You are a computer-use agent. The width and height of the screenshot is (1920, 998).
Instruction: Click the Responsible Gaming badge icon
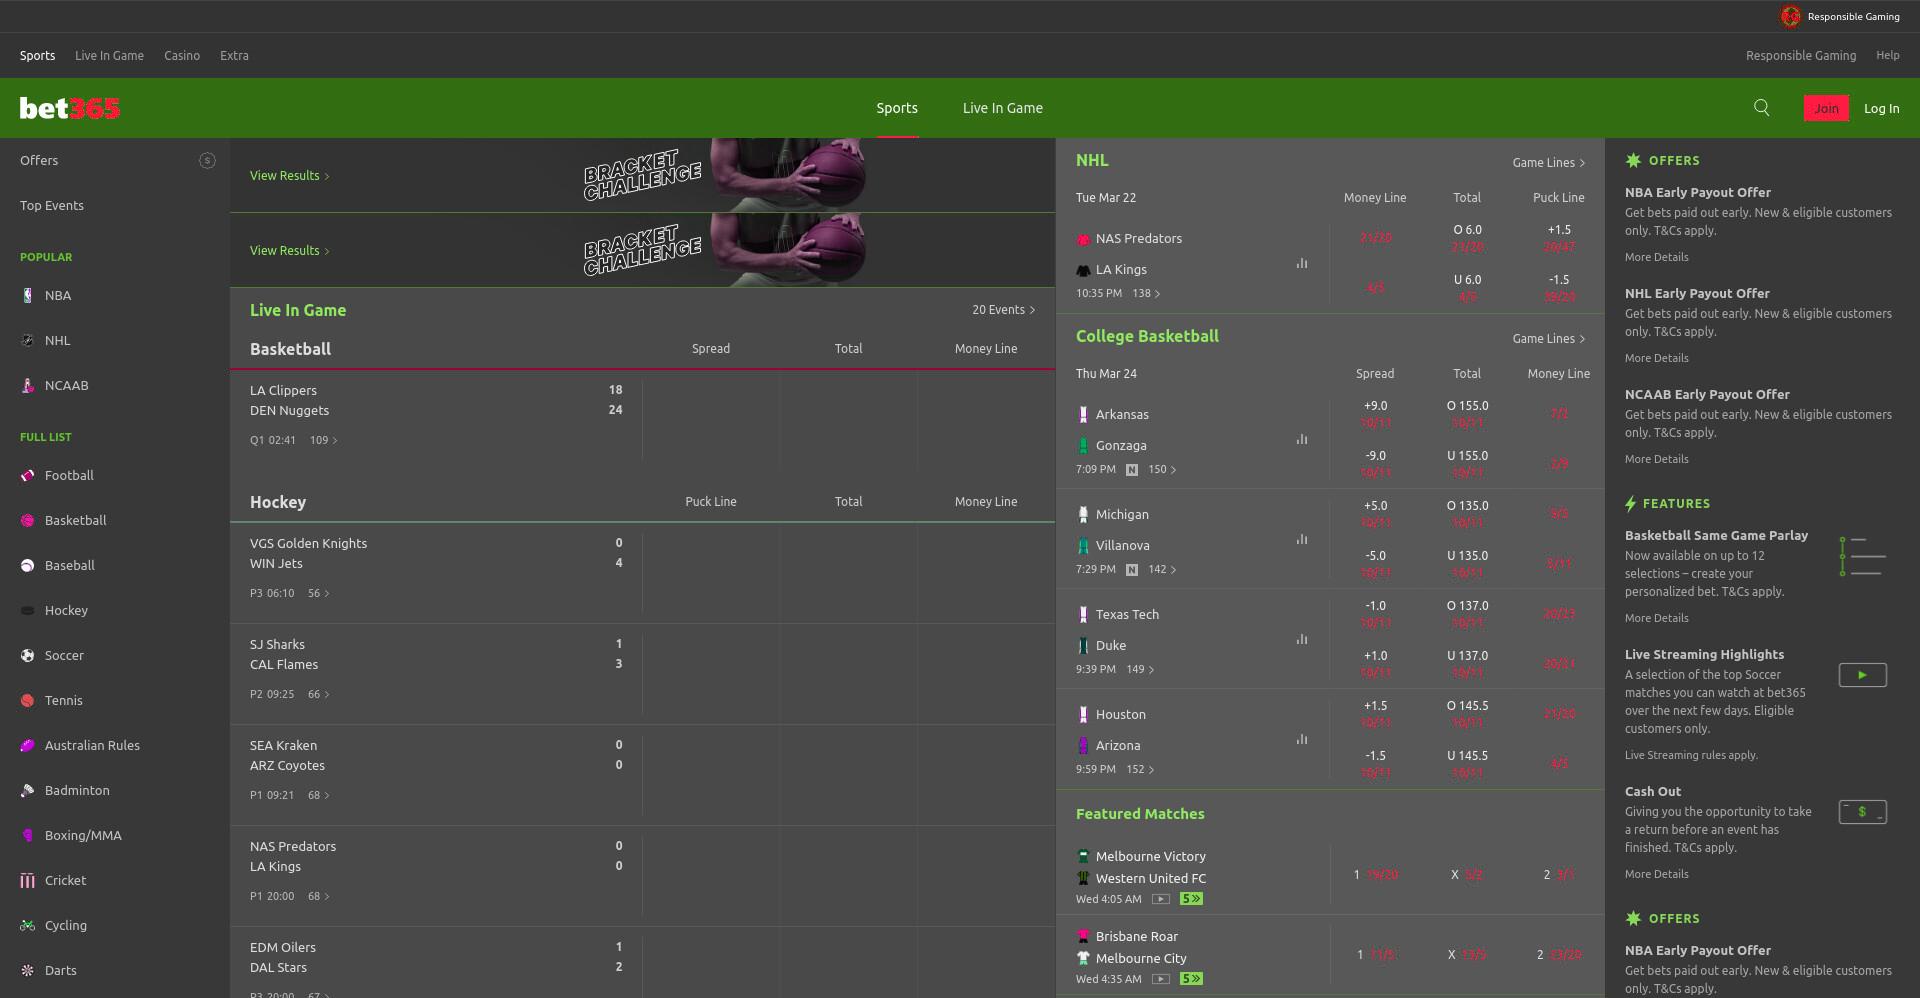click(x=1790, y=16)
